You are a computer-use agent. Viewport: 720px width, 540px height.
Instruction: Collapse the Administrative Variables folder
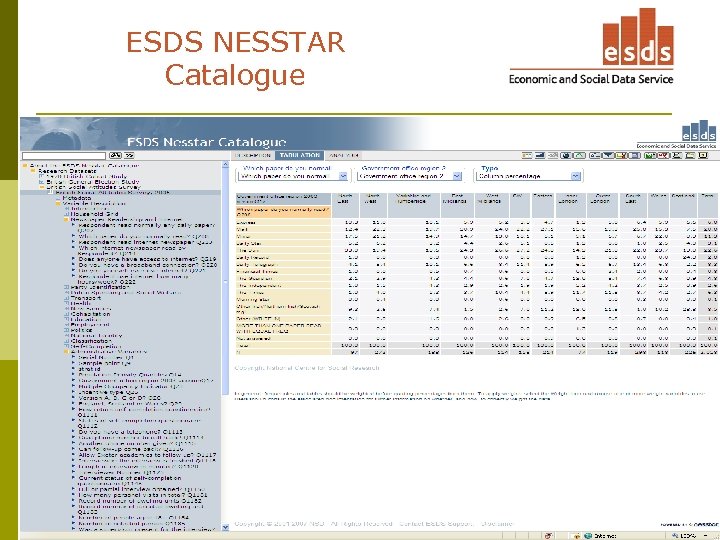[x=67, y=352]
